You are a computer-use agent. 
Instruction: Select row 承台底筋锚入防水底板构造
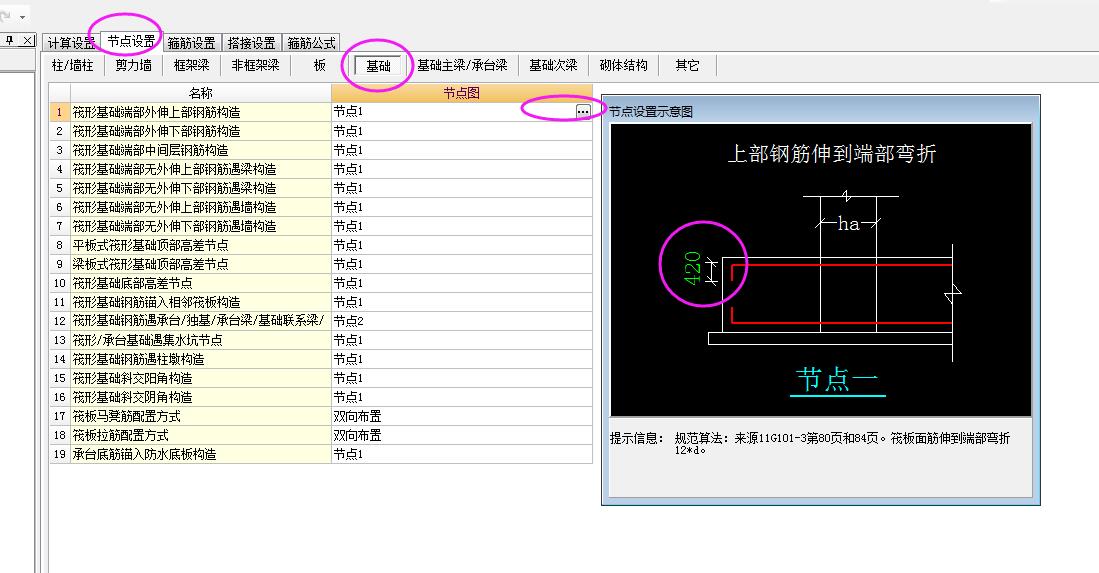coord(200,454)
